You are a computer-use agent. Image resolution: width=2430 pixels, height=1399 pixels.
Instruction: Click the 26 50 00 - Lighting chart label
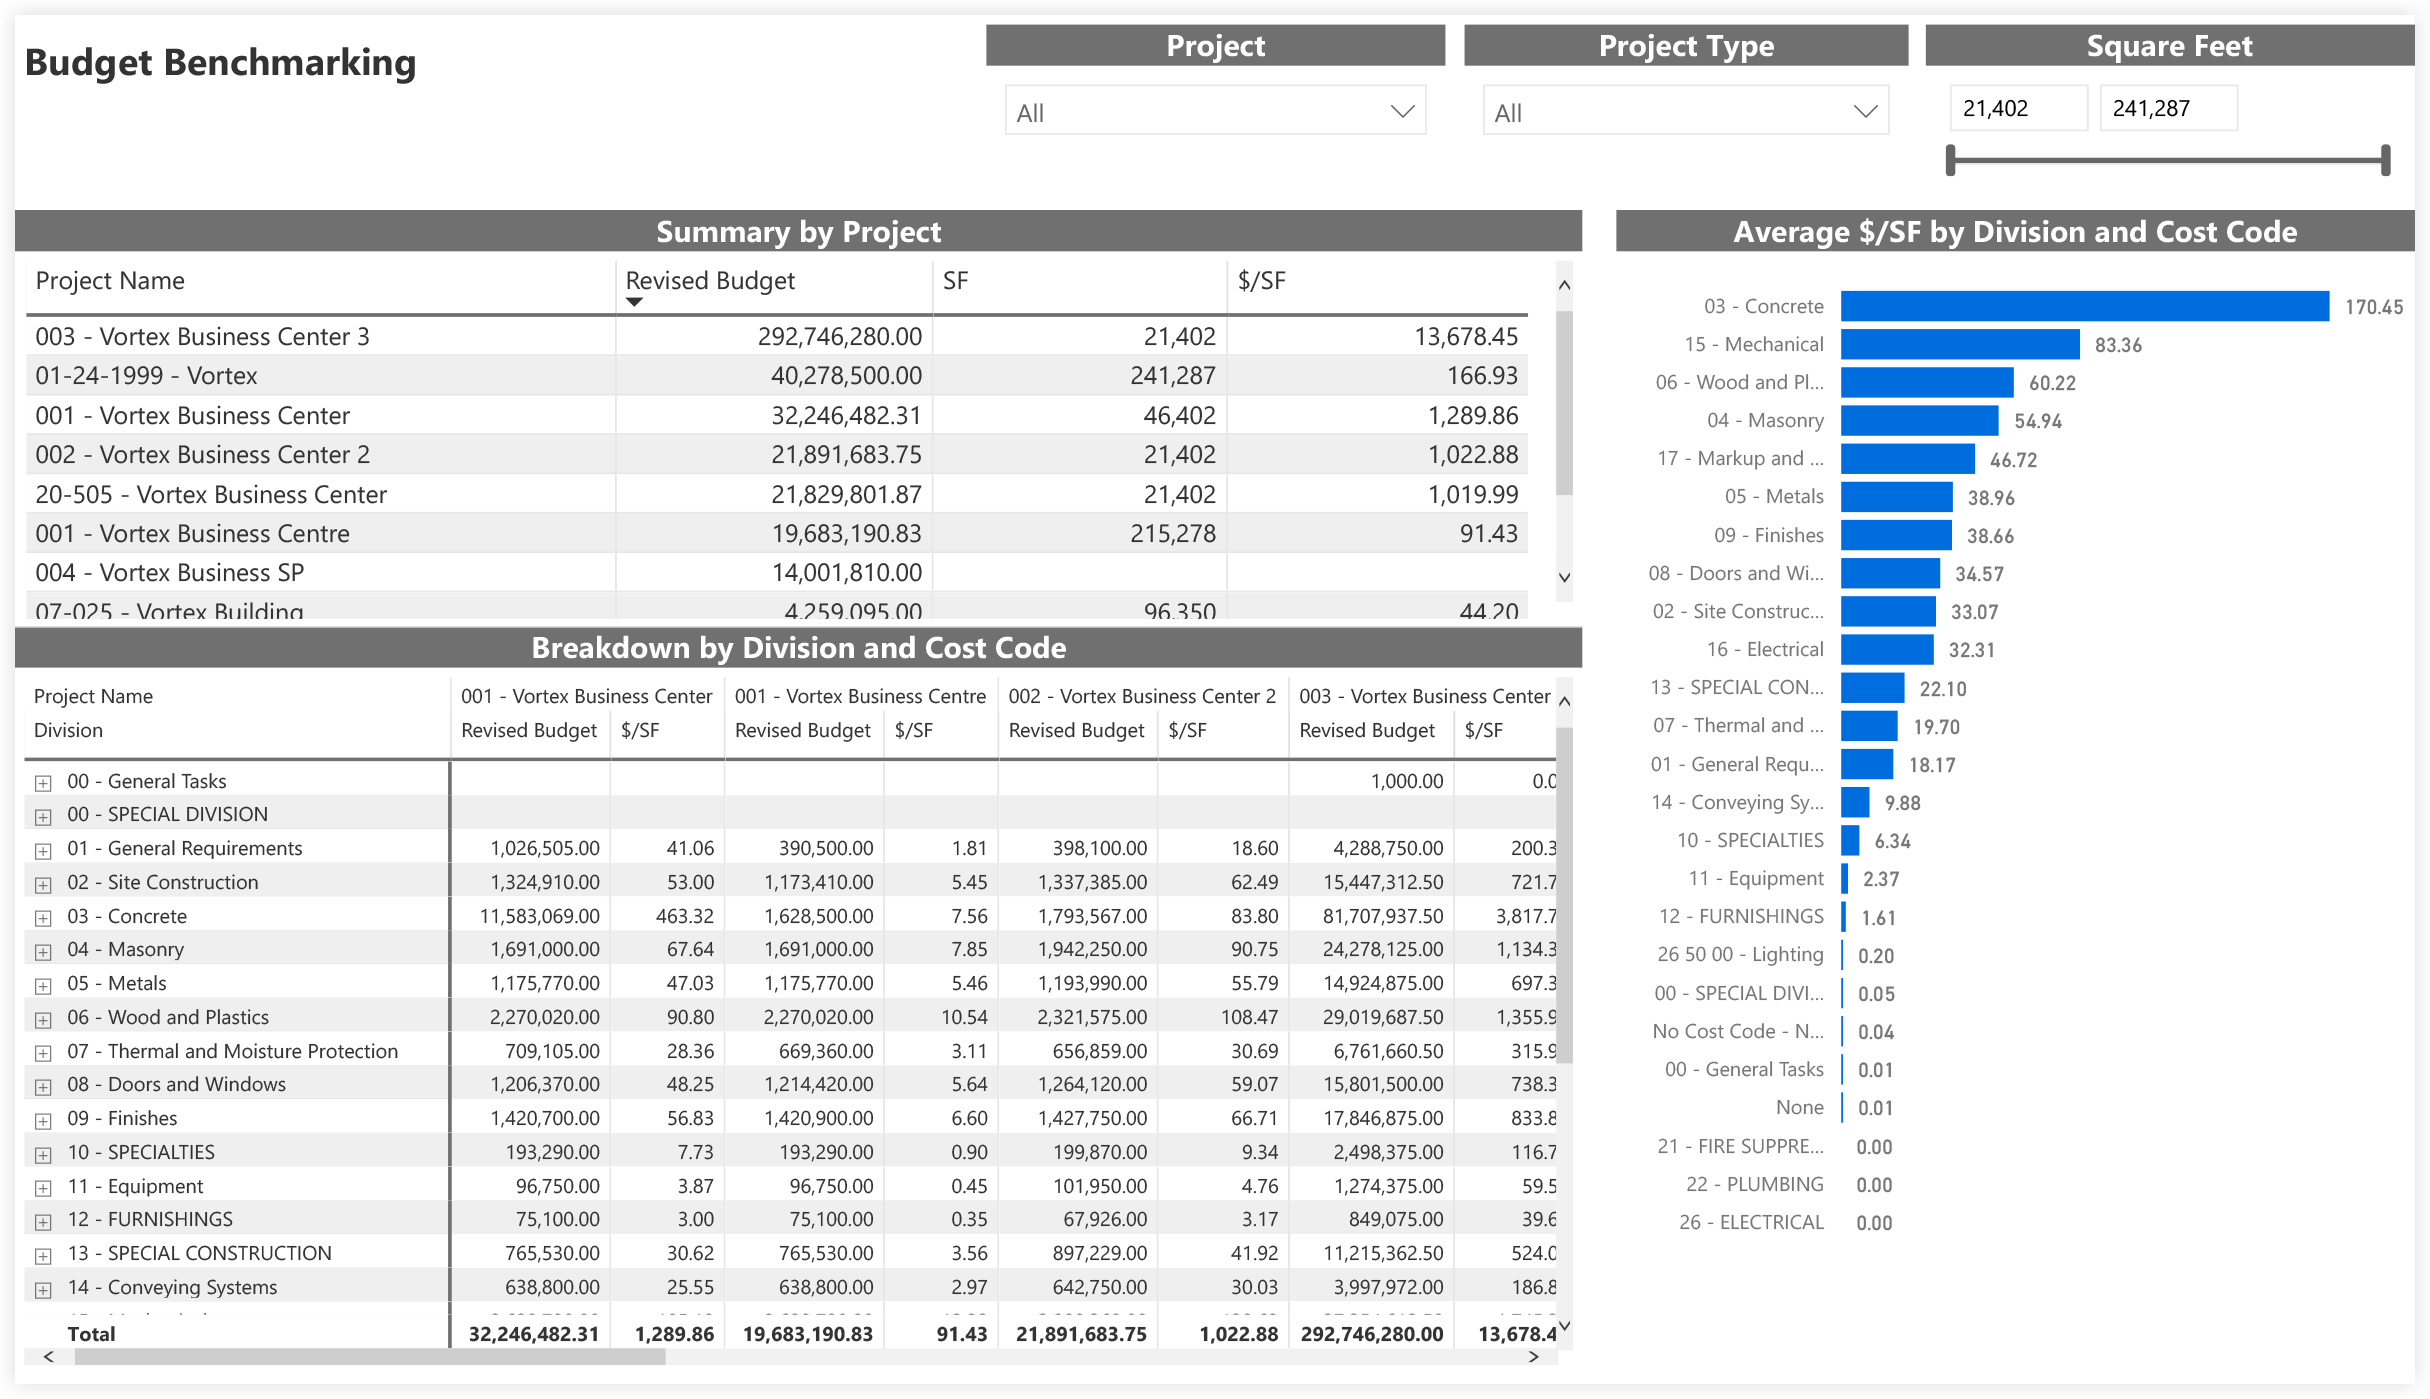click(x=1740, y=954)
